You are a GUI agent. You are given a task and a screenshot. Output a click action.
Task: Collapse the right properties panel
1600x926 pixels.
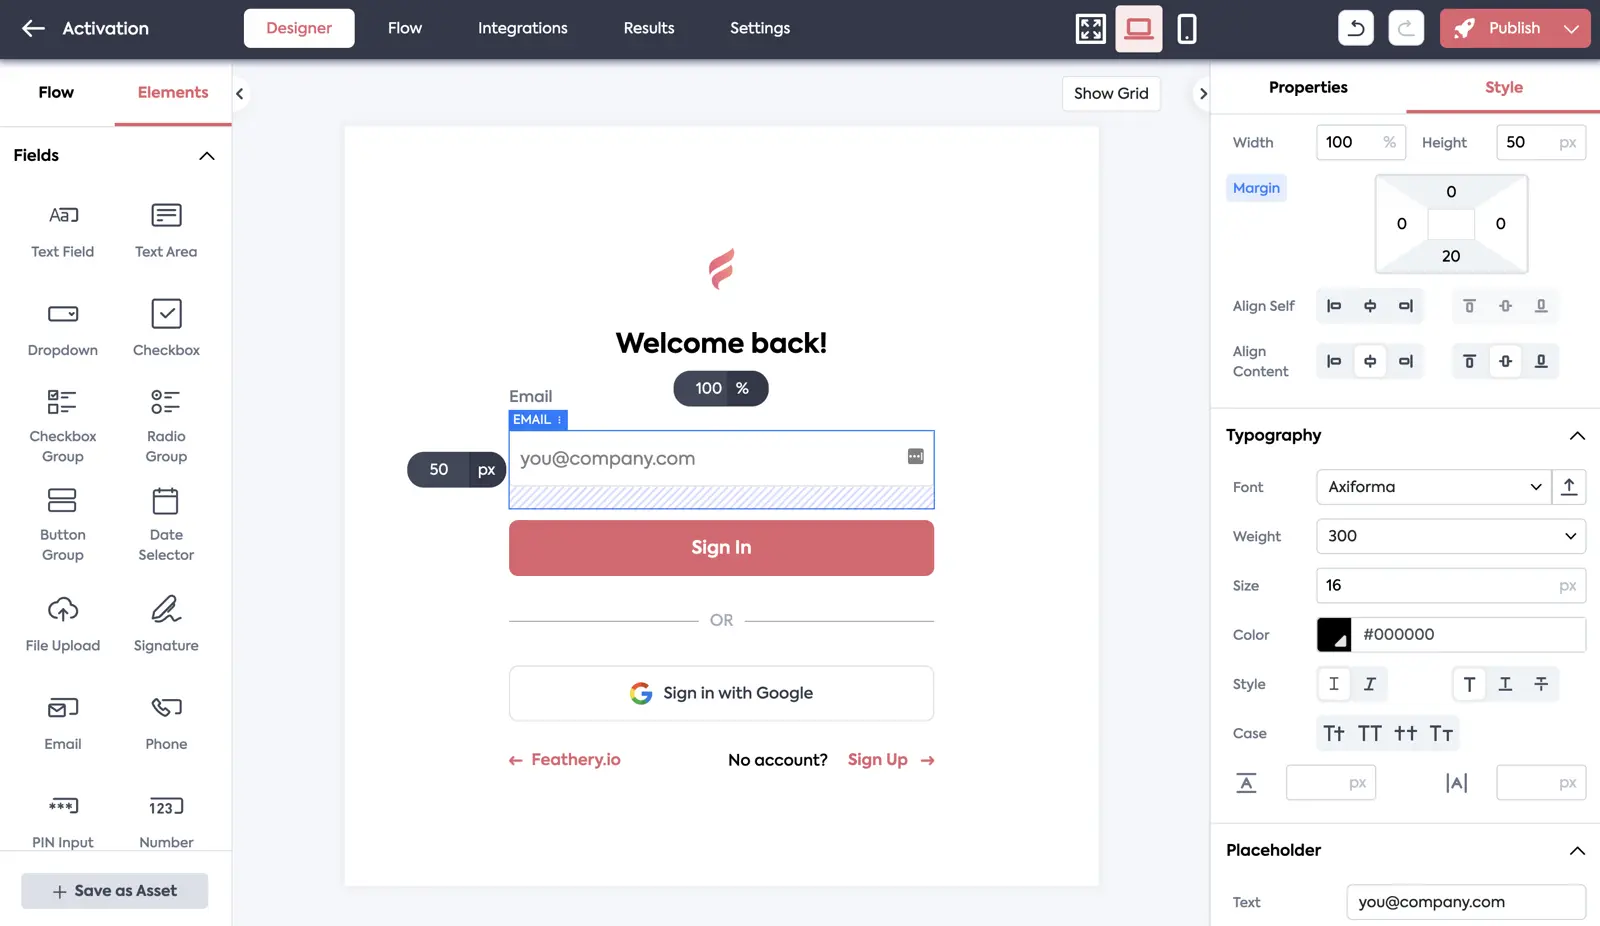click(x=1202, y=94)
